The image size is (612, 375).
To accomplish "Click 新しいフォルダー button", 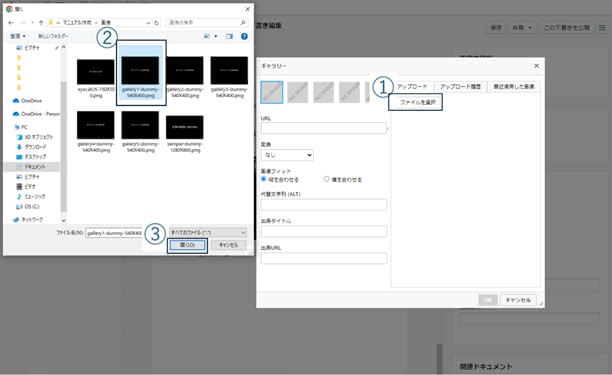I will point(53,36).
